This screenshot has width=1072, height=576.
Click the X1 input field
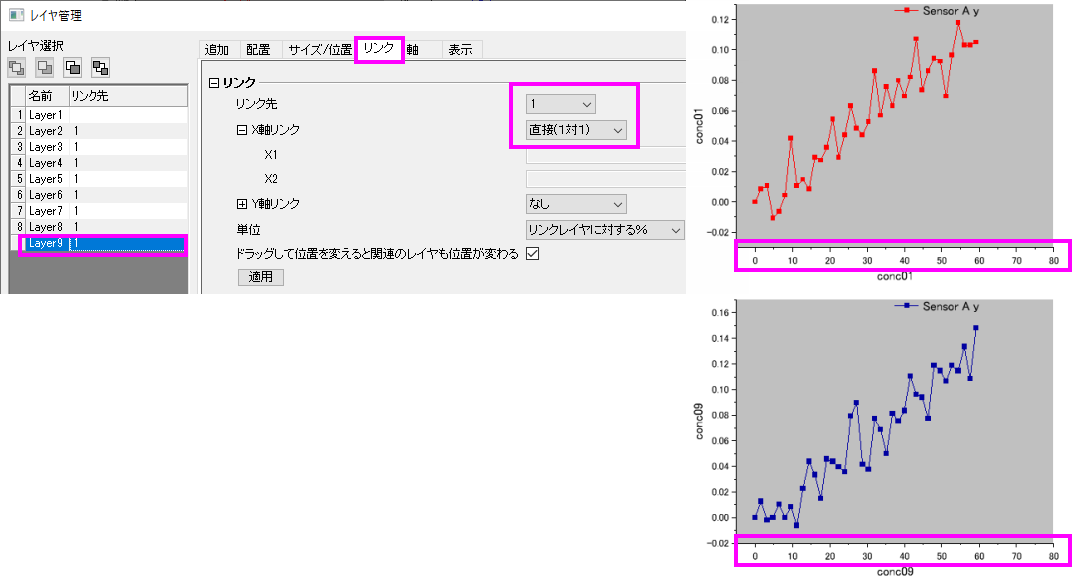[x=606, y=155]
